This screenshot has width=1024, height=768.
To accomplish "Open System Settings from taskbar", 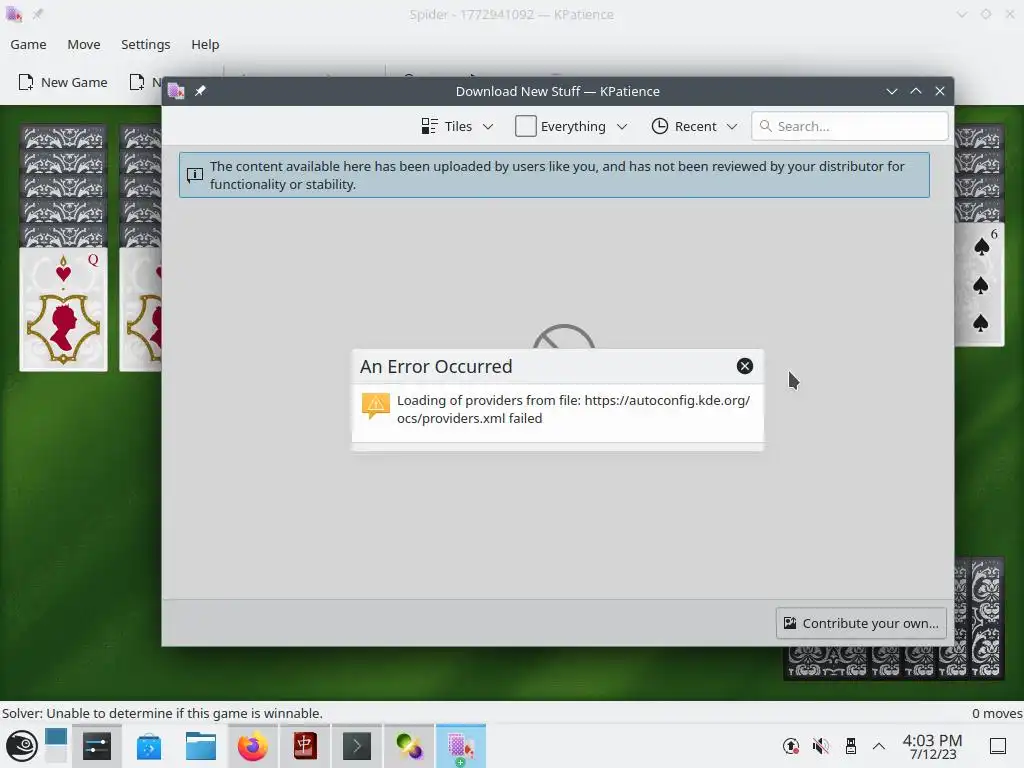I will click(x=97, y=746).
